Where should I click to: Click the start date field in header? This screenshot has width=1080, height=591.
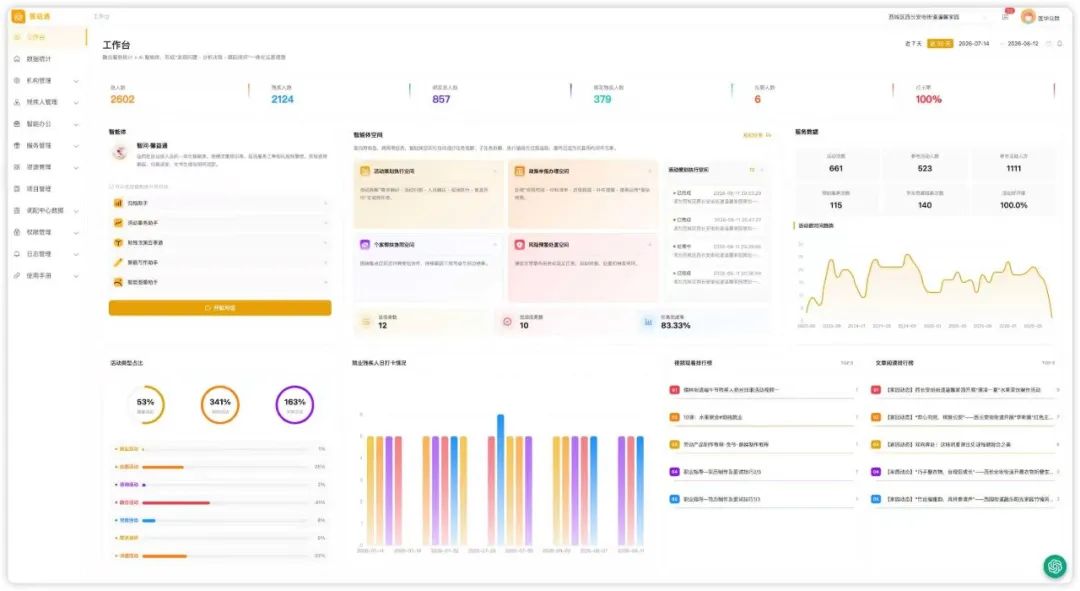pyautogui.click(x=973, y=43)
